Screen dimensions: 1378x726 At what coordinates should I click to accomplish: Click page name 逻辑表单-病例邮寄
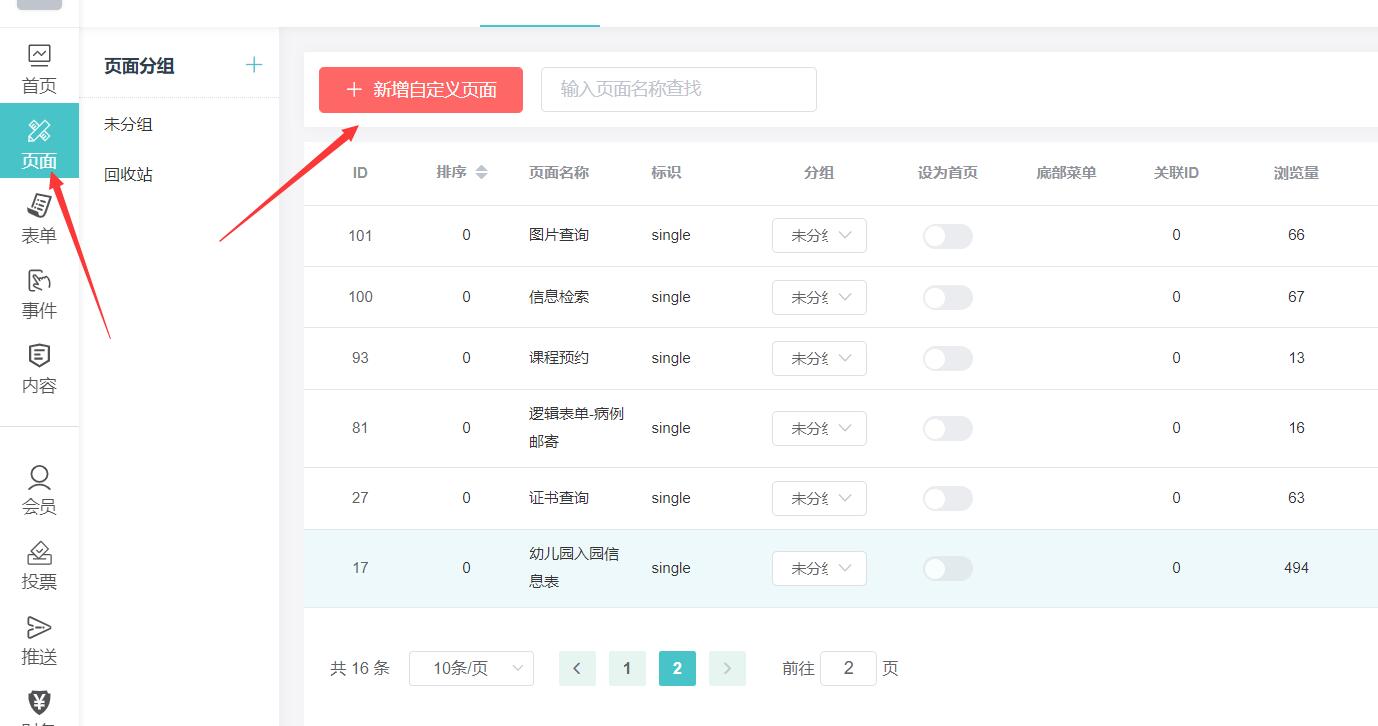point(577,427)
